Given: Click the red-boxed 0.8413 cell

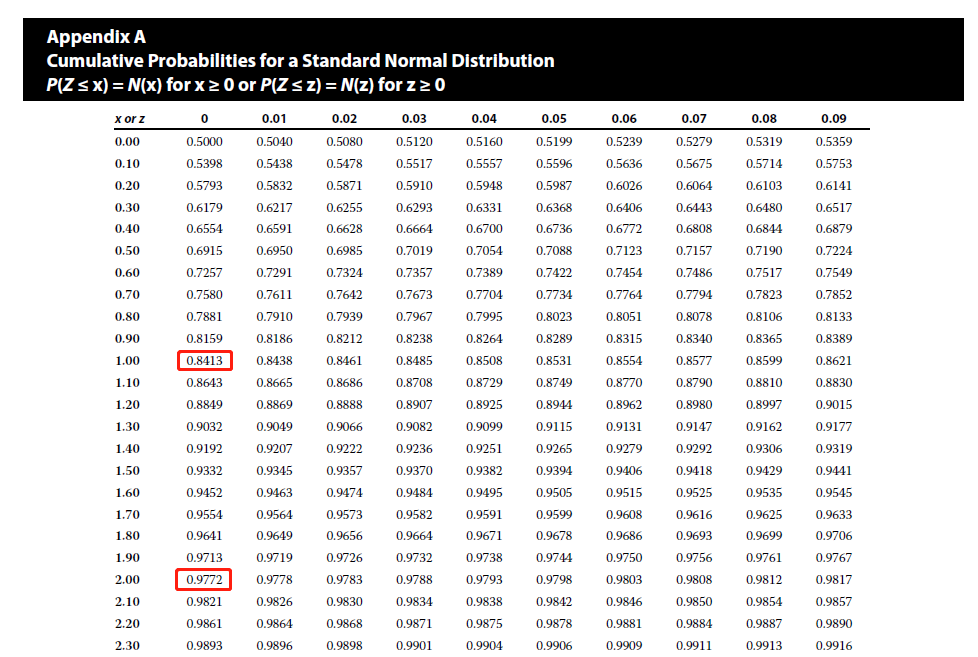Looking at the screenshot, I should point(205,360).
